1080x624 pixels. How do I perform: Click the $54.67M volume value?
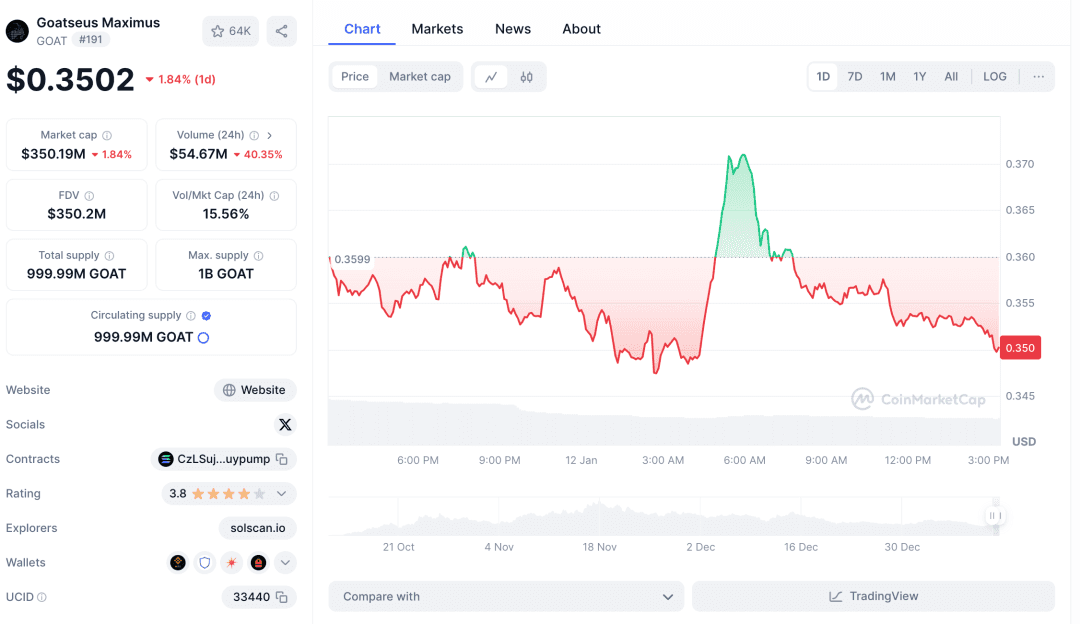coord(198,154)
